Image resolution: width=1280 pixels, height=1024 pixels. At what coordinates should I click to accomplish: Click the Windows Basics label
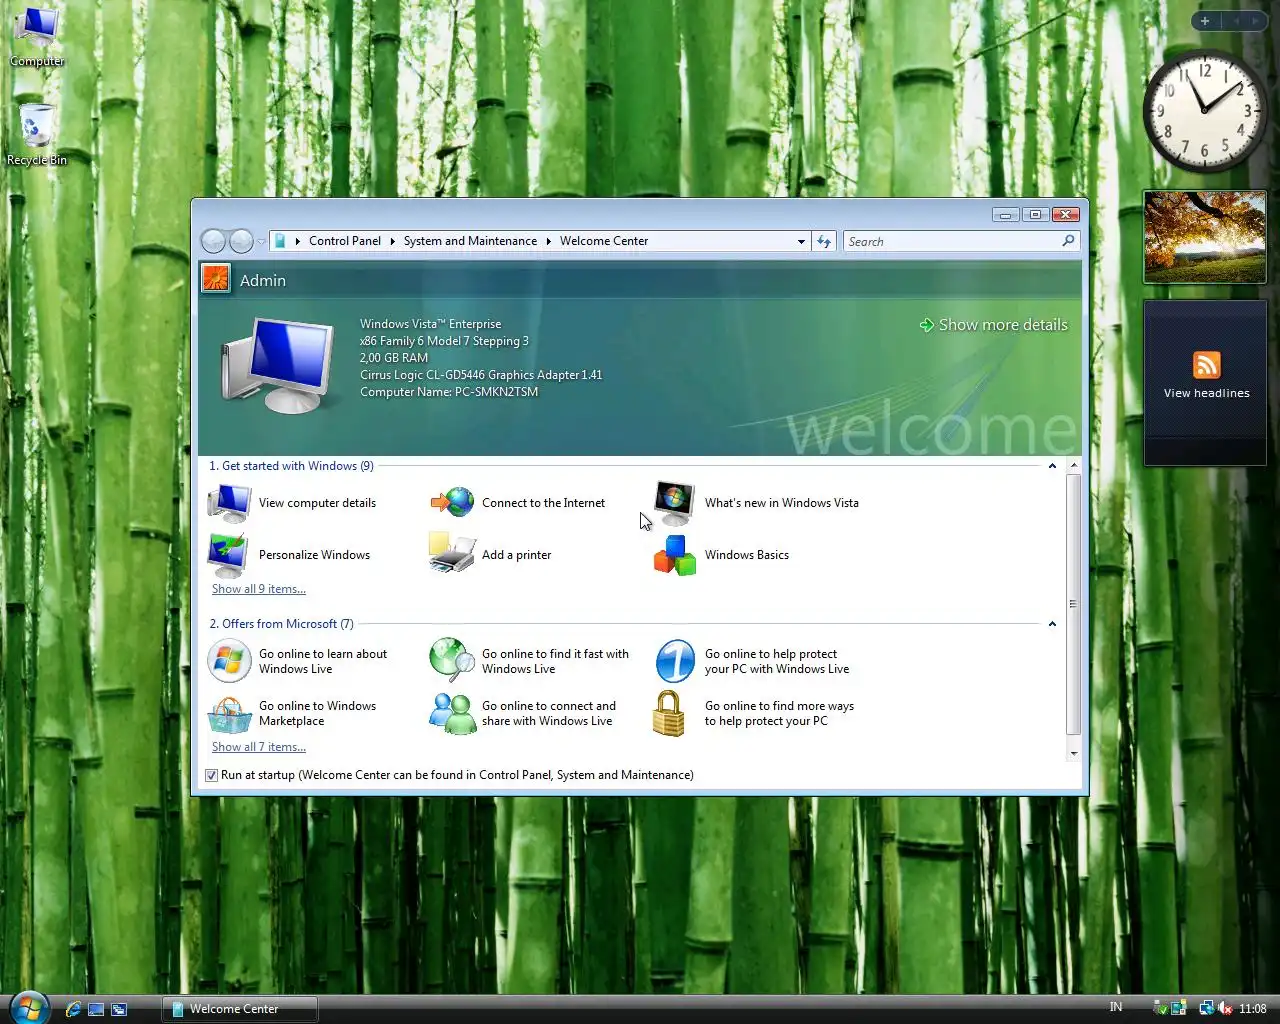point(747,555)
